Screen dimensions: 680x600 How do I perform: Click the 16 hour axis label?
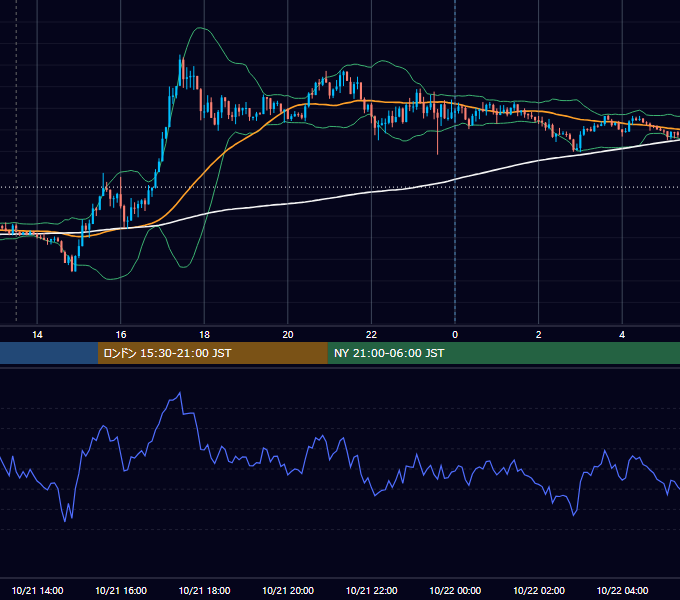(121, 335)
